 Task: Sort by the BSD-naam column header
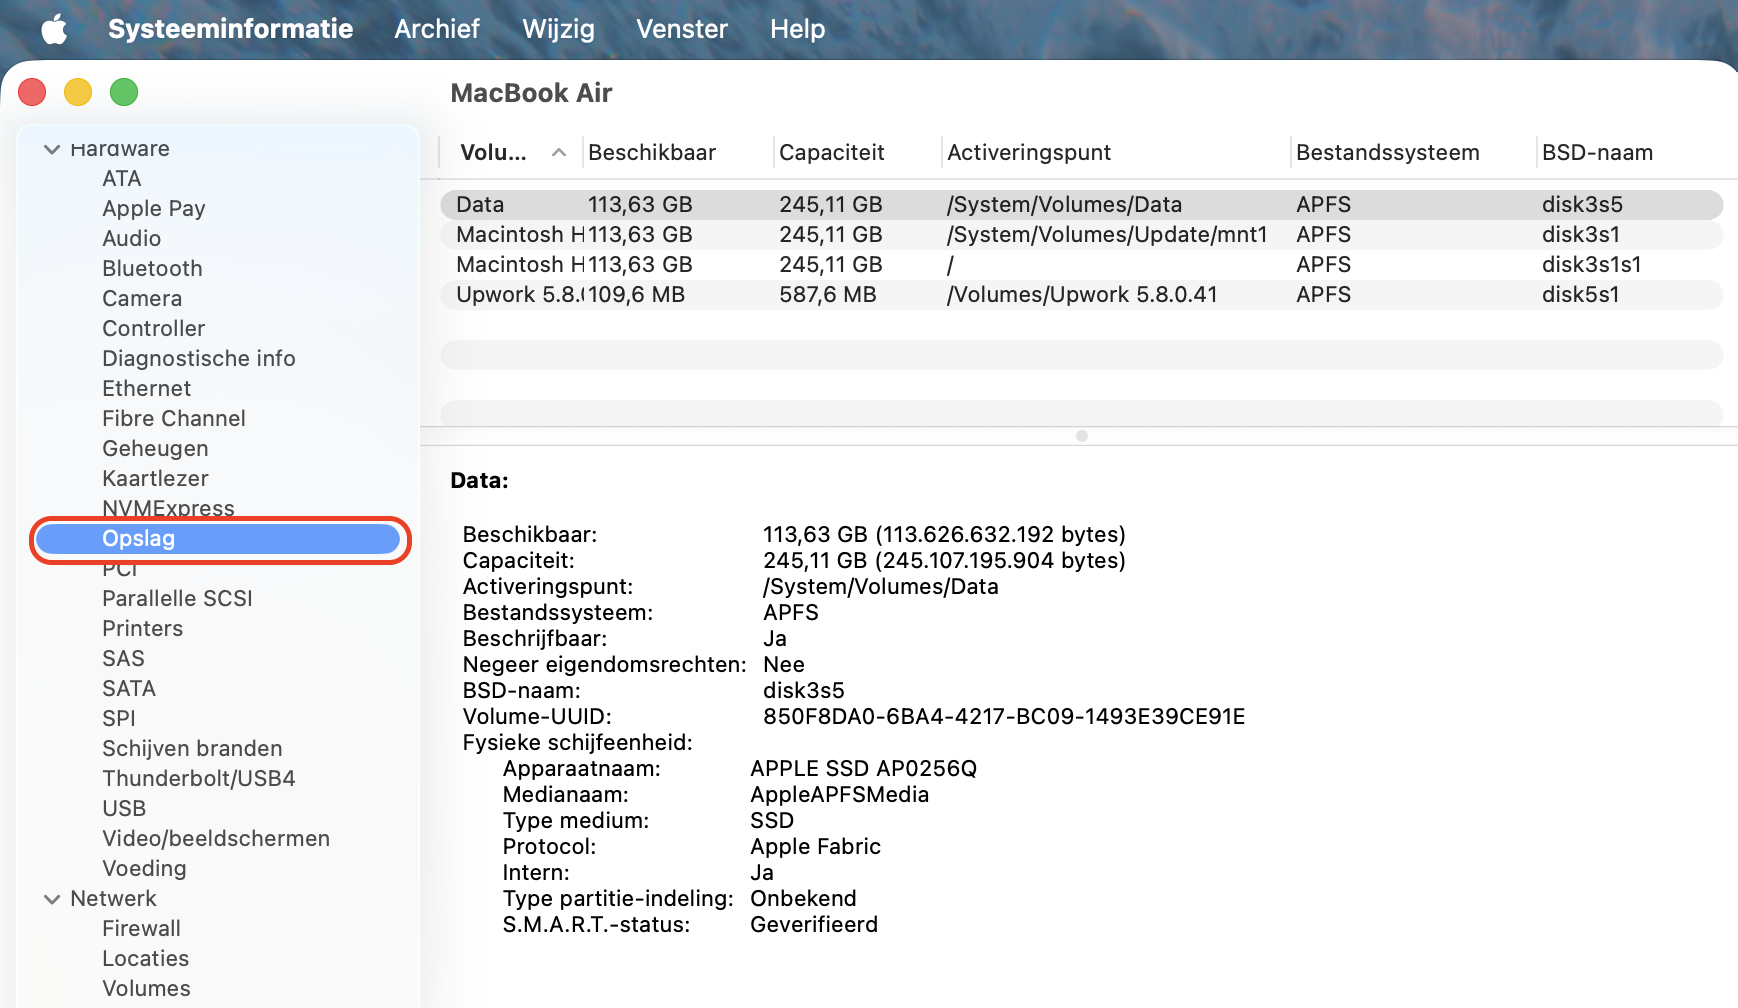(x=1597, y=152)
